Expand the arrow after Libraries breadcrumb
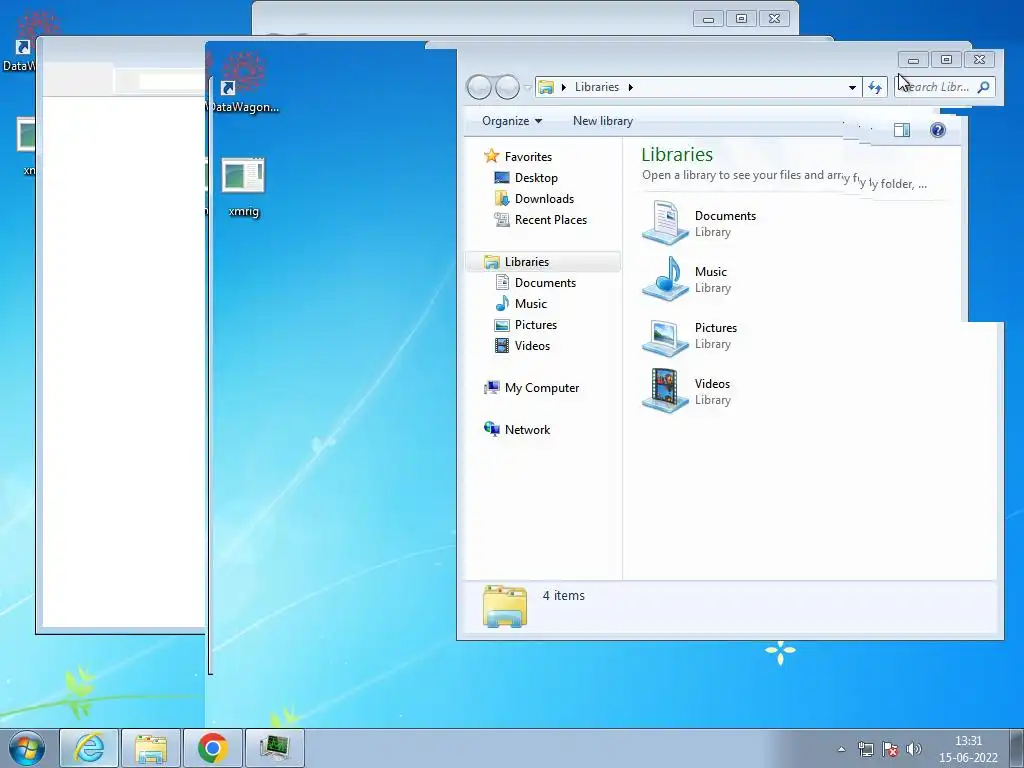Image resolution: width=1024 pixels, height=768 pixels. pyautogui.click(x=631, y=87)
